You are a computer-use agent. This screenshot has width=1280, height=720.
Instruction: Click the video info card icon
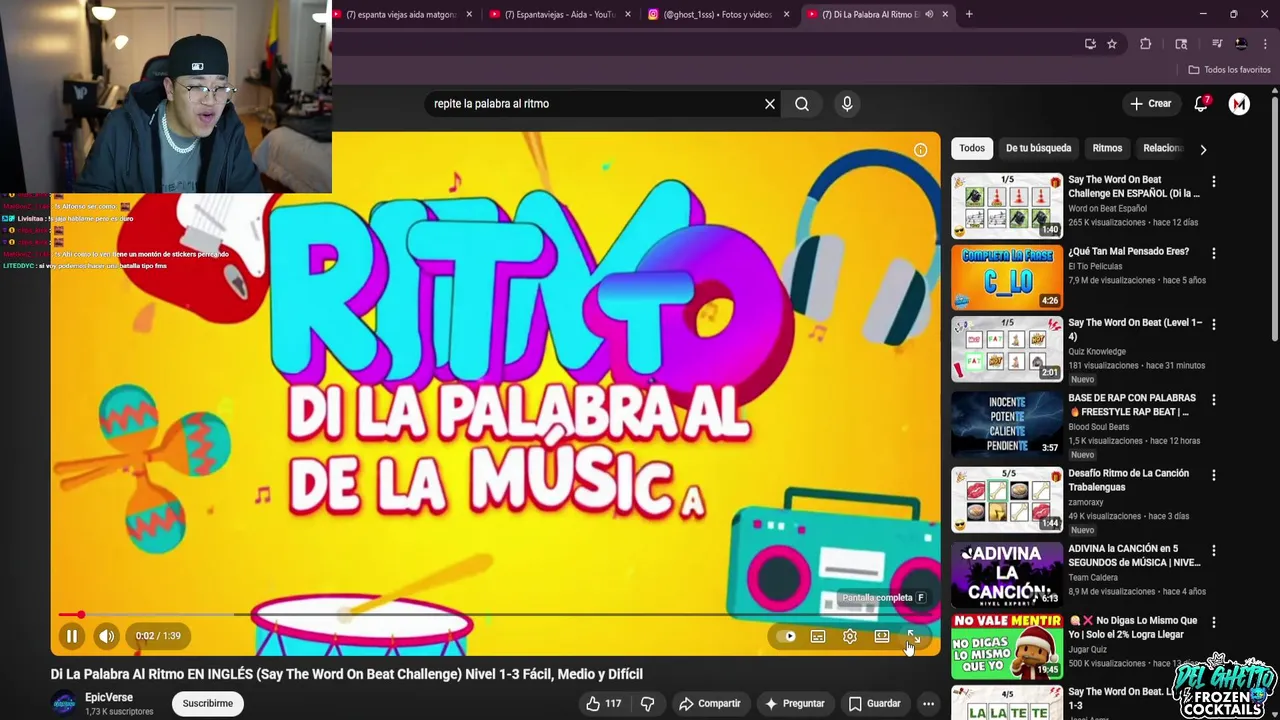coord(920,150)
